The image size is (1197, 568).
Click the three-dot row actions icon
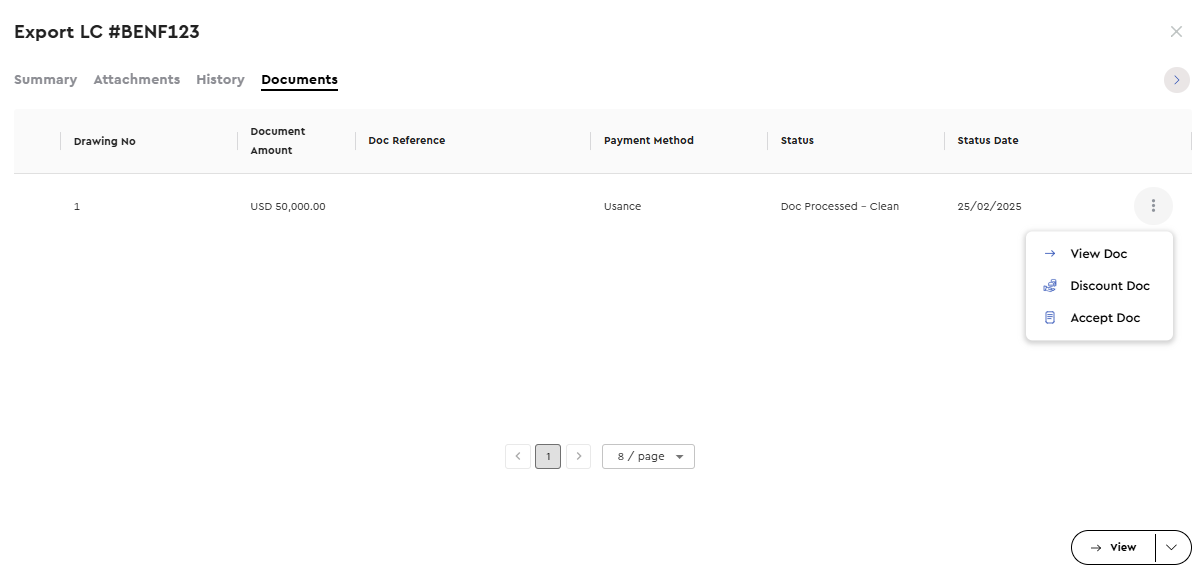(1153, 205)
